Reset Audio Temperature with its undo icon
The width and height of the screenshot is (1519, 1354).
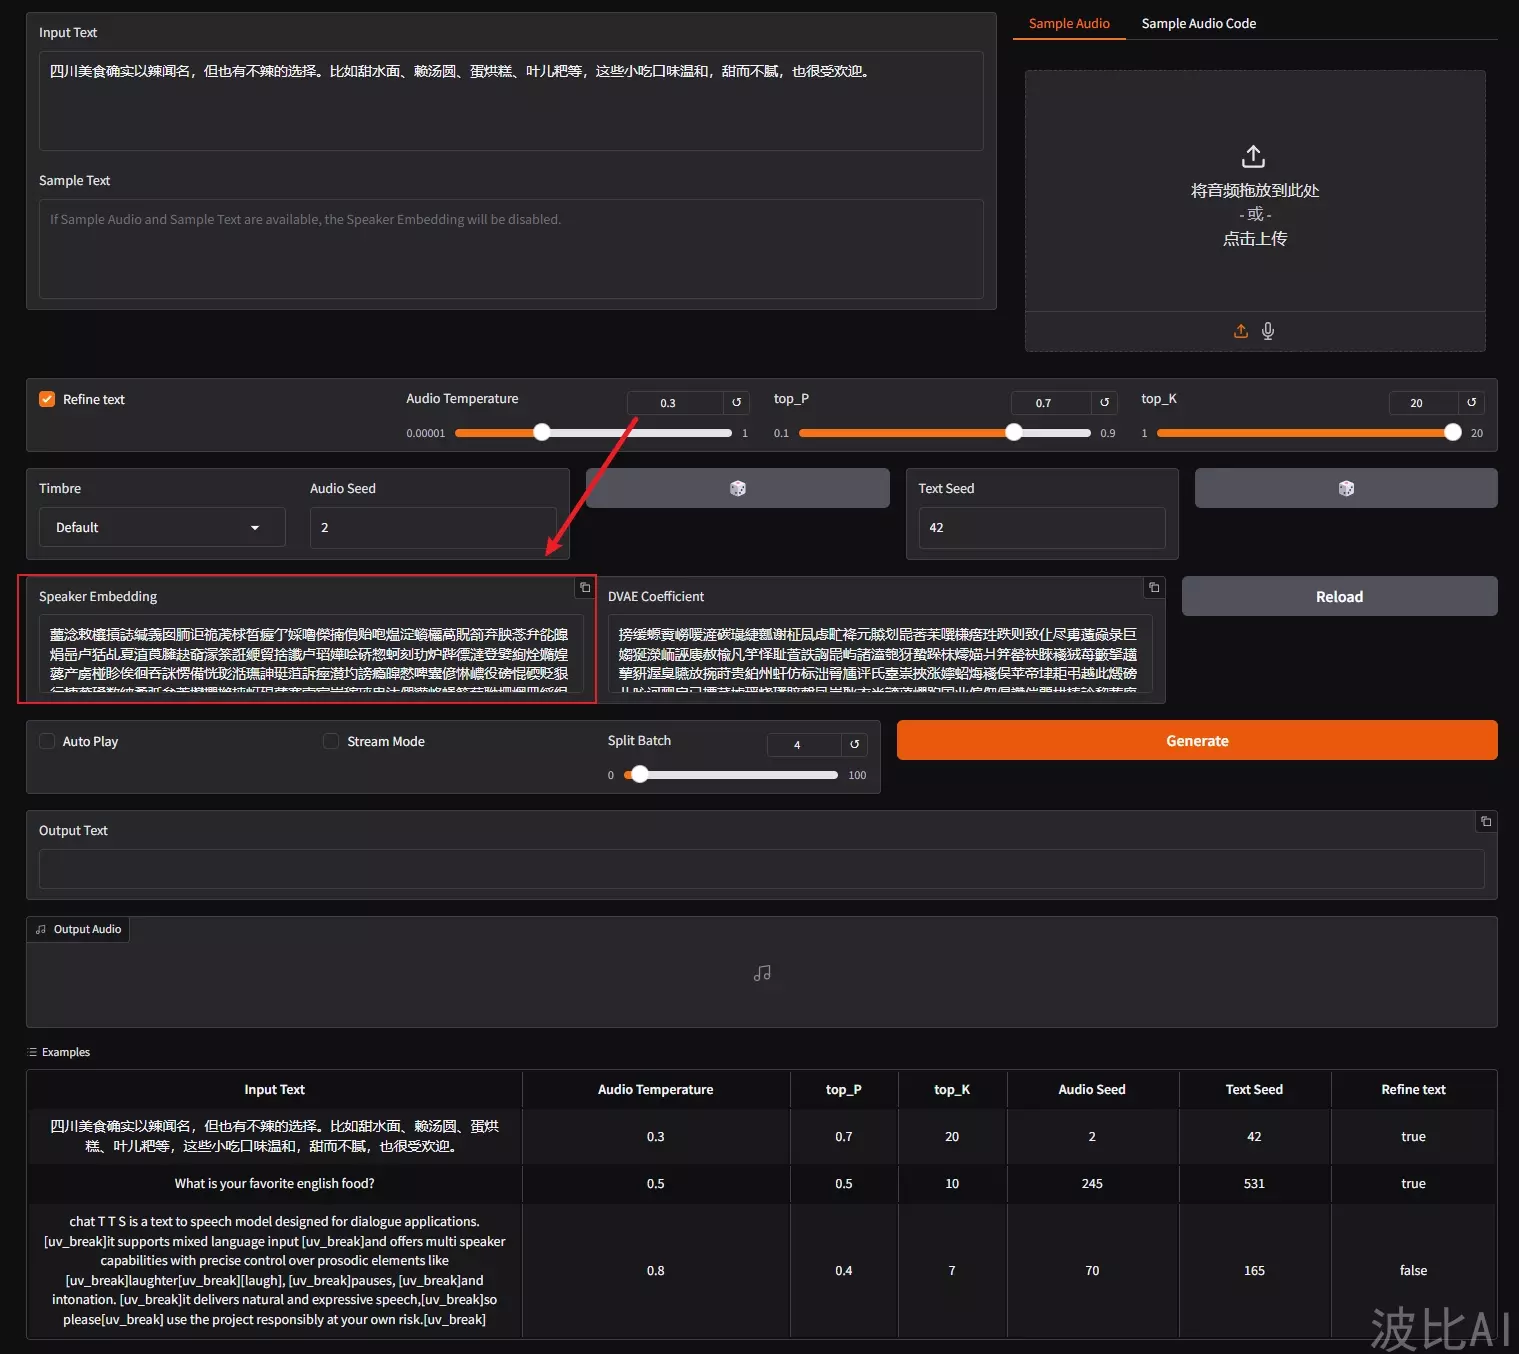[737, 402]
